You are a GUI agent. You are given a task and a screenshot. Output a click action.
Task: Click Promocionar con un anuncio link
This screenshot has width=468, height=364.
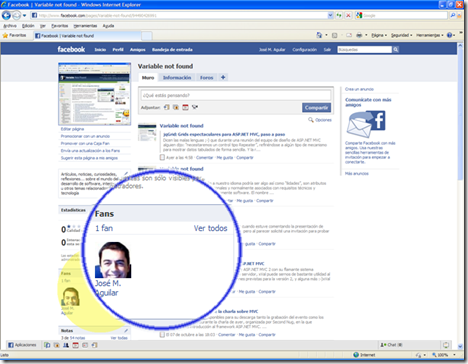tap(85, 136)
